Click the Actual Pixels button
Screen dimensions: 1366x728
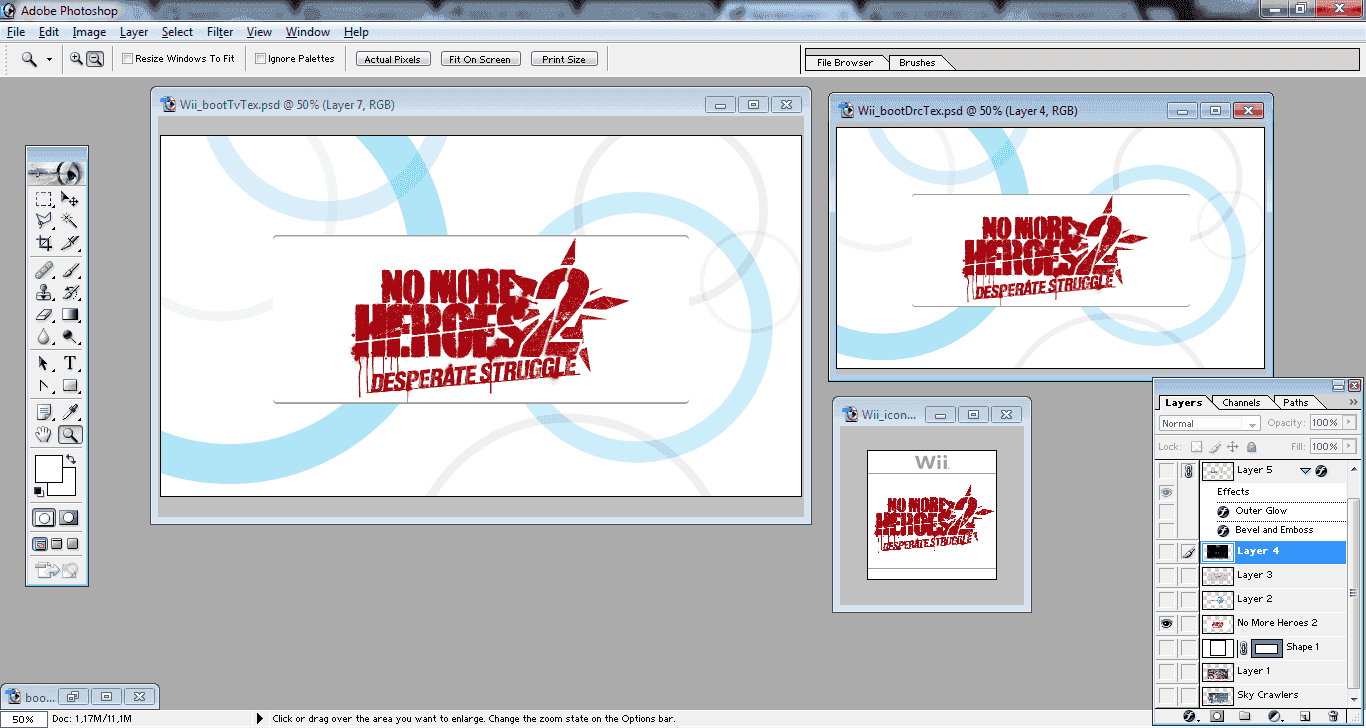392,59
